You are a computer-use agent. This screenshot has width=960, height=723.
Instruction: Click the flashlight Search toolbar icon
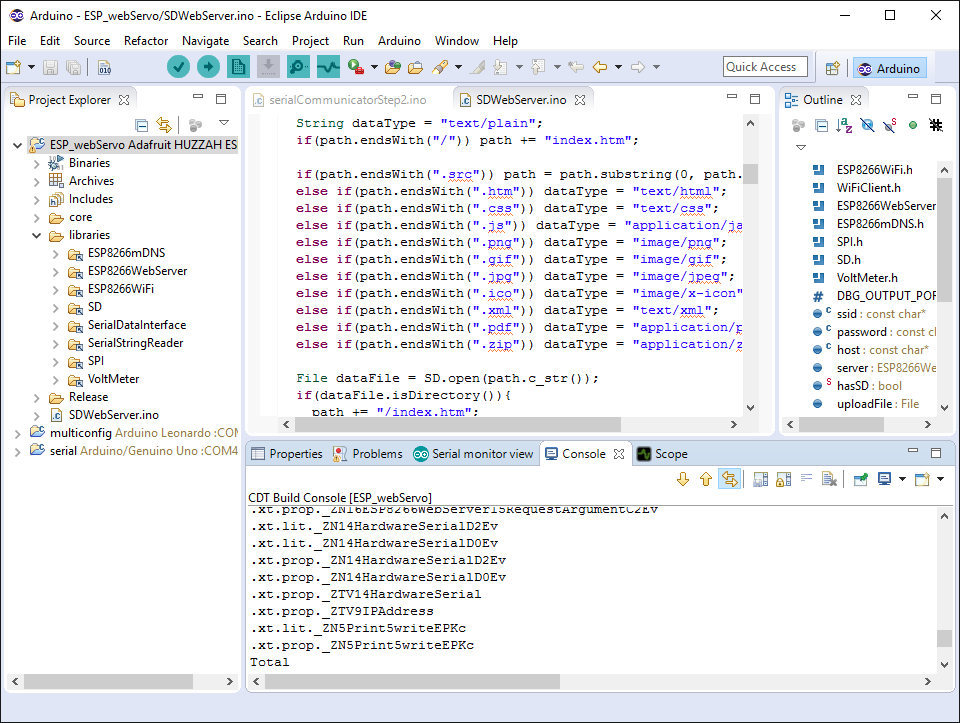[x=440, y=67]
